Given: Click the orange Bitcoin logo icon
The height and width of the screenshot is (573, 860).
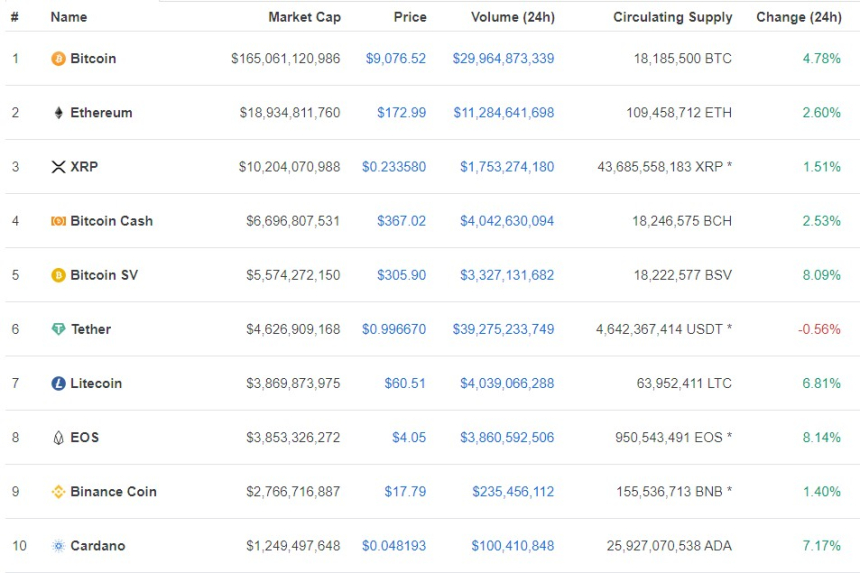Looking at the screenshot, I should (x=58, y=59).
